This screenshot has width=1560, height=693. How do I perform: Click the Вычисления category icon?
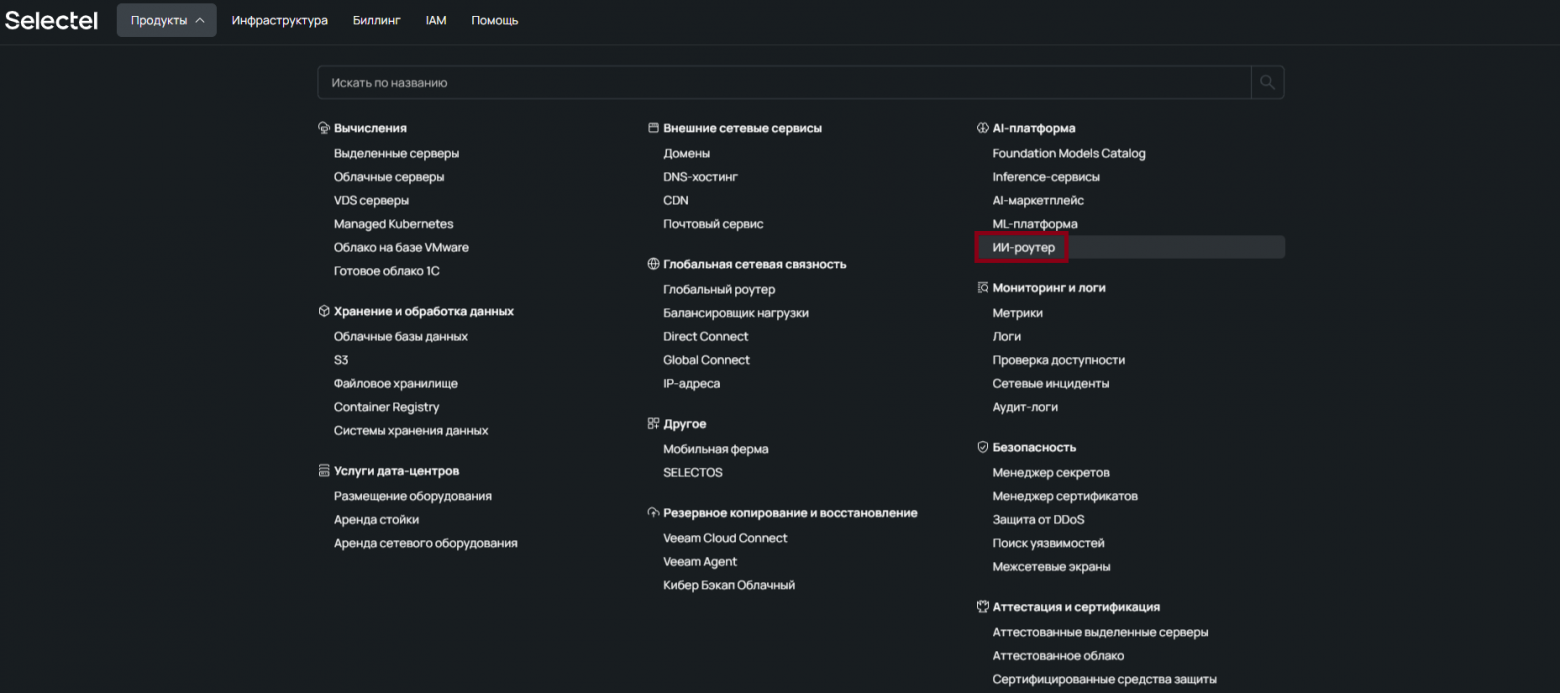[x=324, y=128]
